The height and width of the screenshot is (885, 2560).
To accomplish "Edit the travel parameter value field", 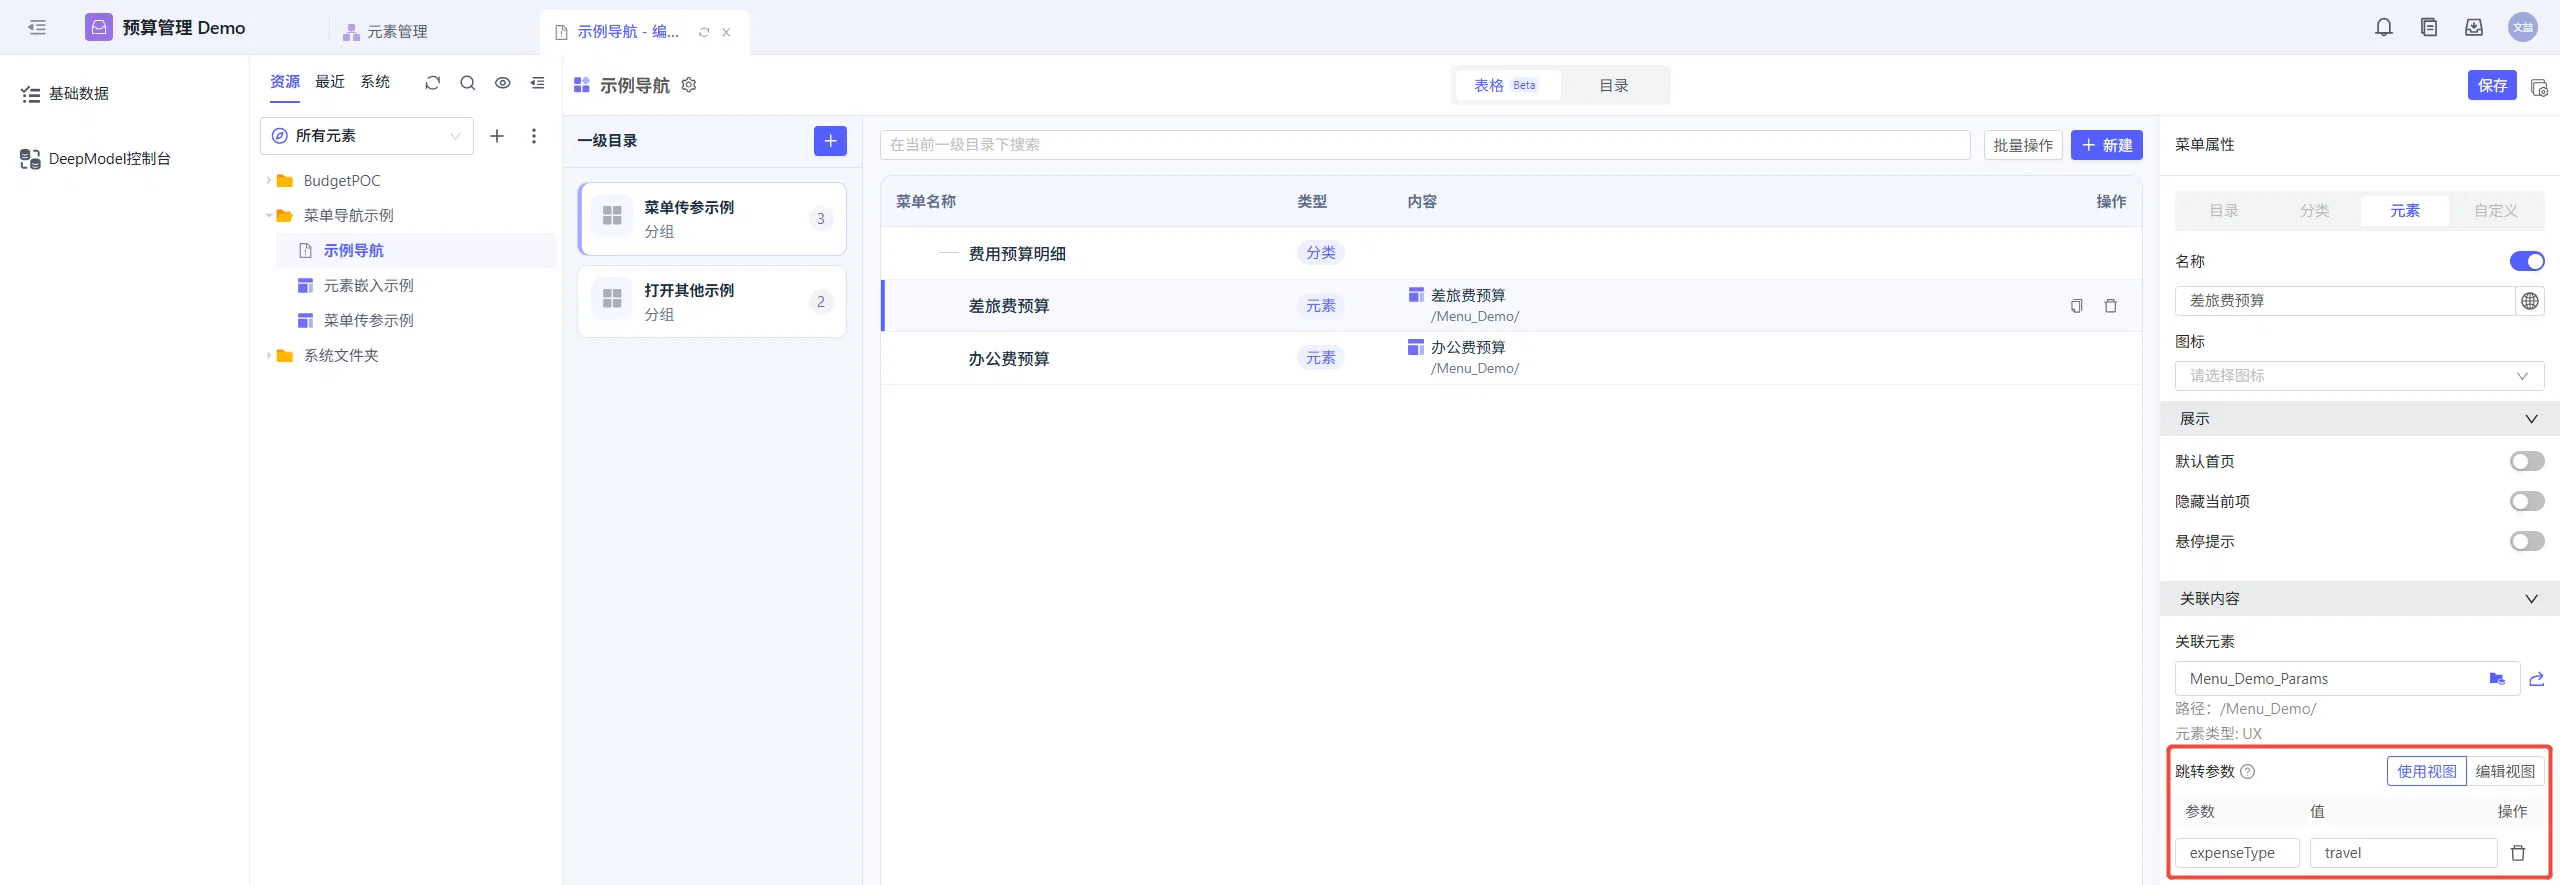I will pos(2403,853).
